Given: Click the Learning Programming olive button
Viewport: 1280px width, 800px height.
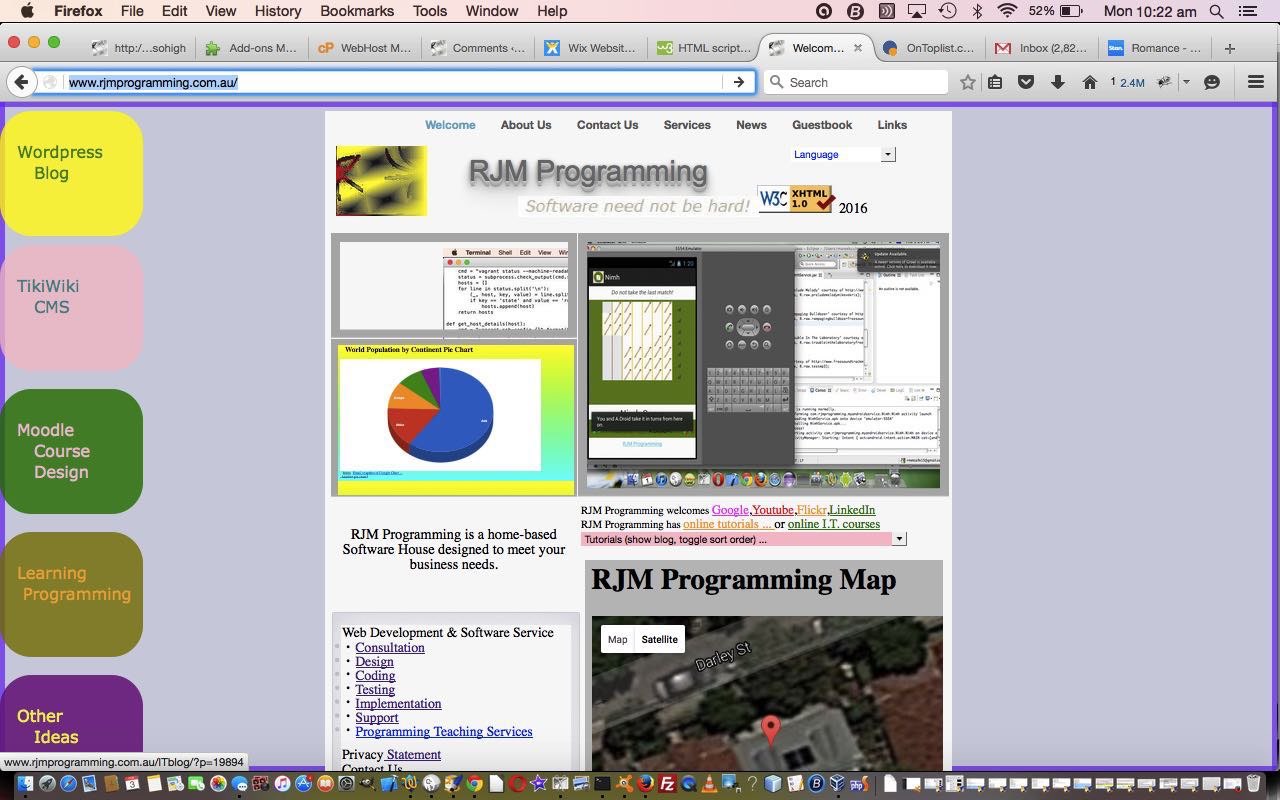Looking at the screenshot, I should [x=72, y=594].
